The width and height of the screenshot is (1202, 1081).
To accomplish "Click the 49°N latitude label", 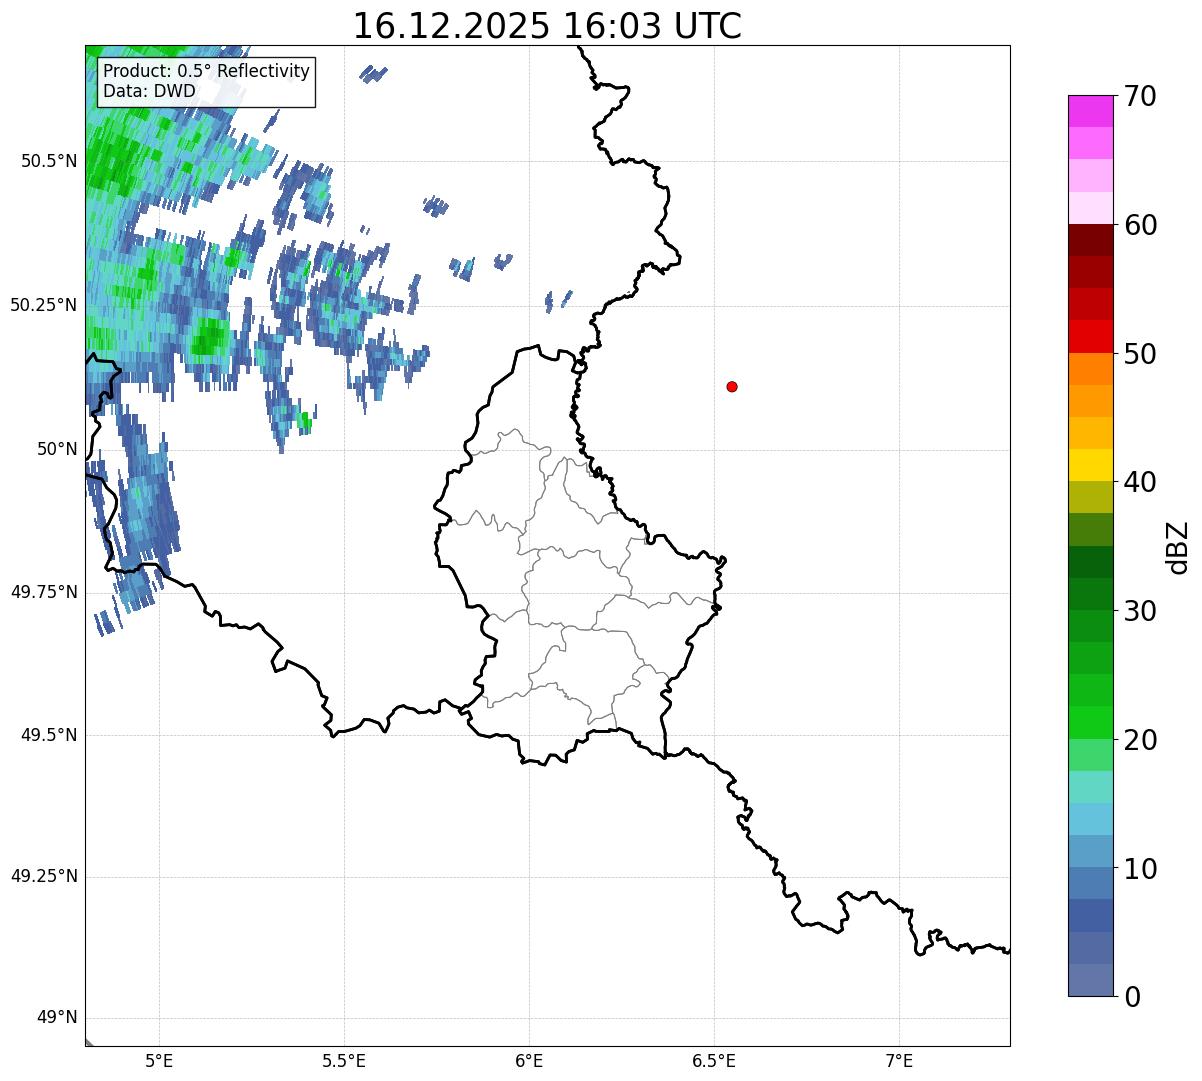I will (57, 1018).
